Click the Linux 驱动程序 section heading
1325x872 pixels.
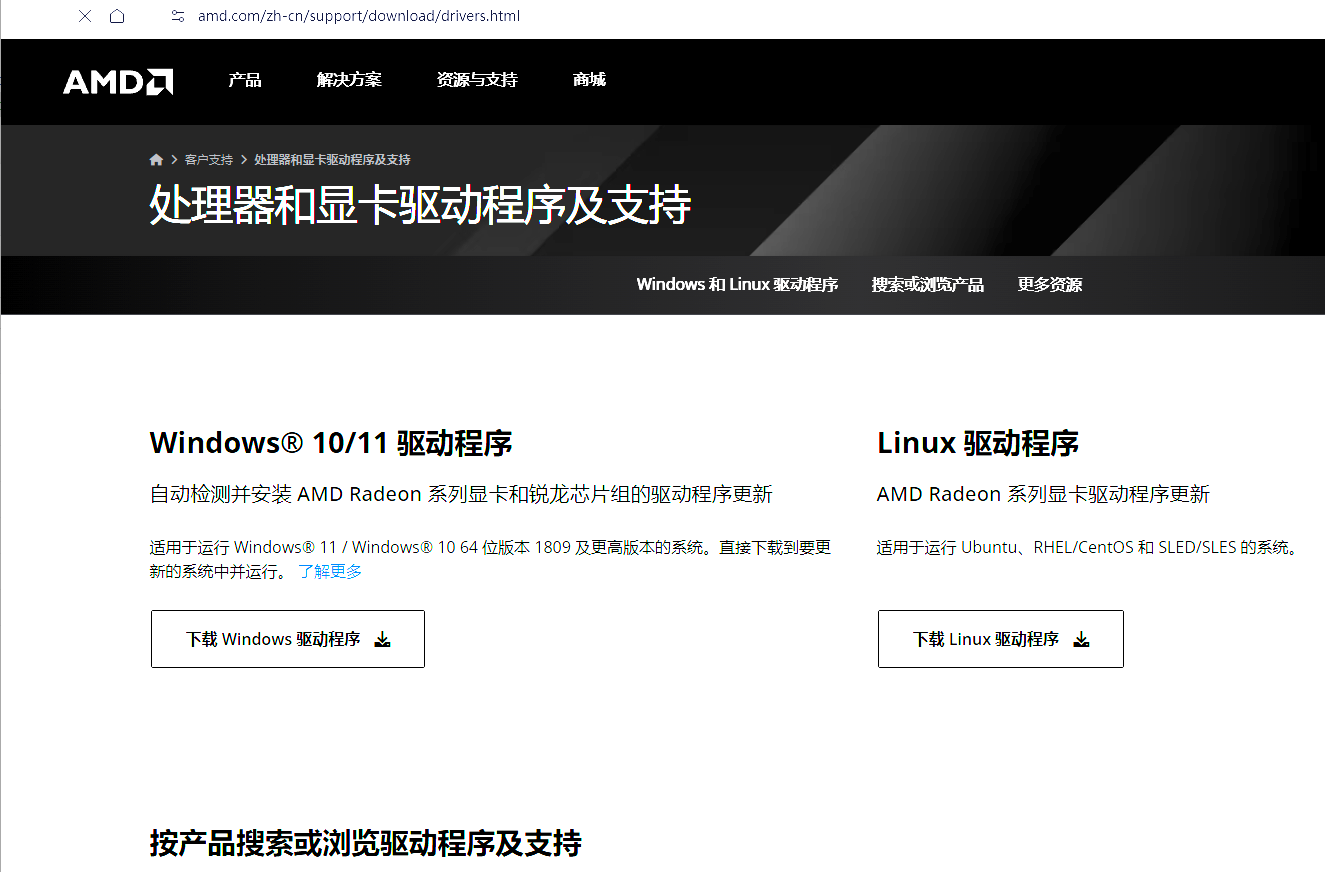click(977, 443)
